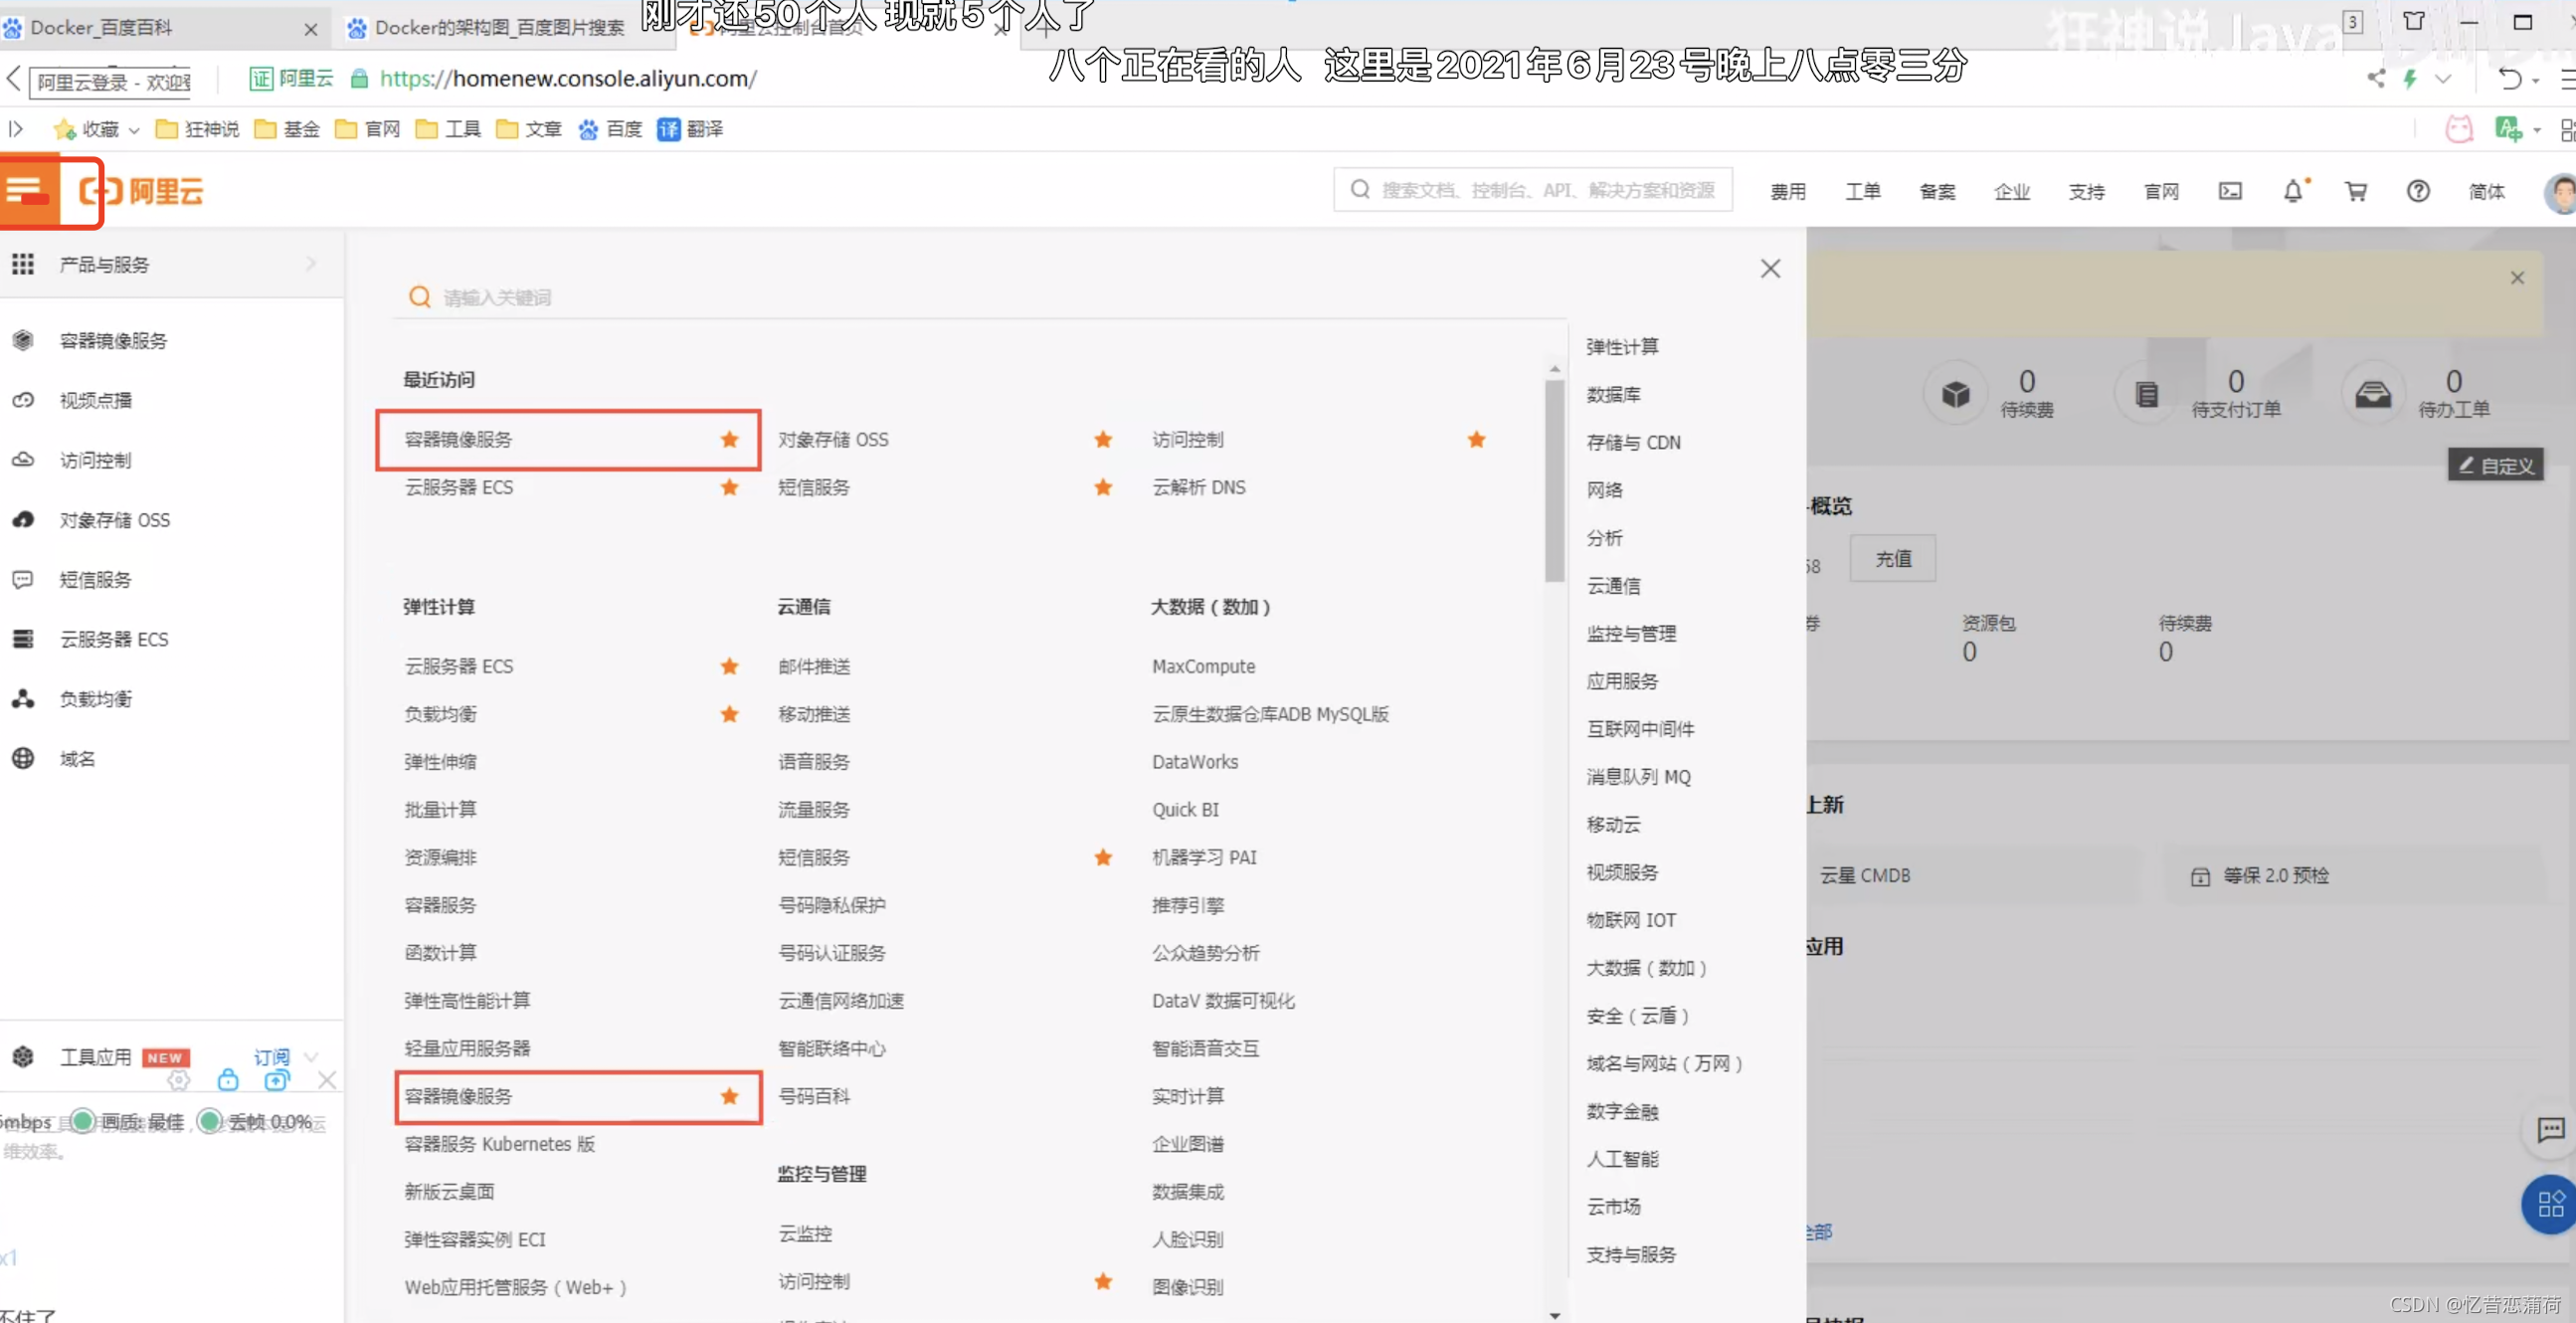
Task: Click the chat feedback floating icon
Action: point(2550,1130)
